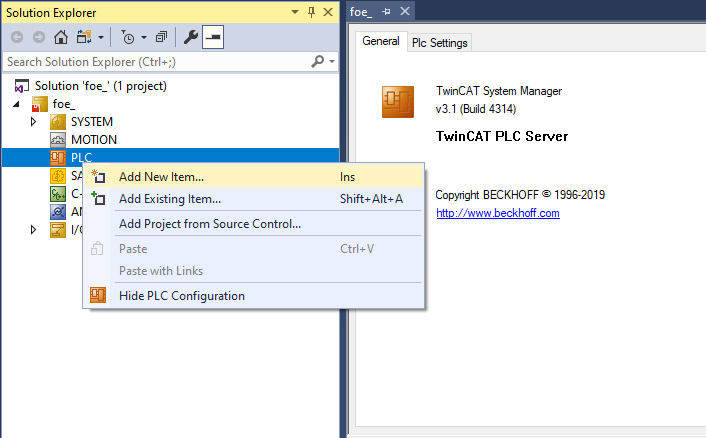Open the Solution Explorer search options dropdown
Image resolution: width=706 pixels, height=438 pixels.
coord(332,62)
